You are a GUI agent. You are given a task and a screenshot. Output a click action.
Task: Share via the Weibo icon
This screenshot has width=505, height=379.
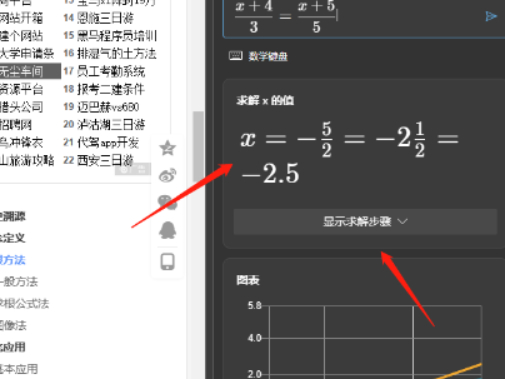(x=167, y=175)
